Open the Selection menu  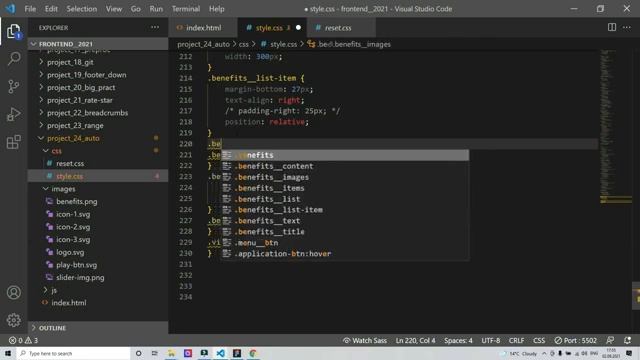click(82, 9)
